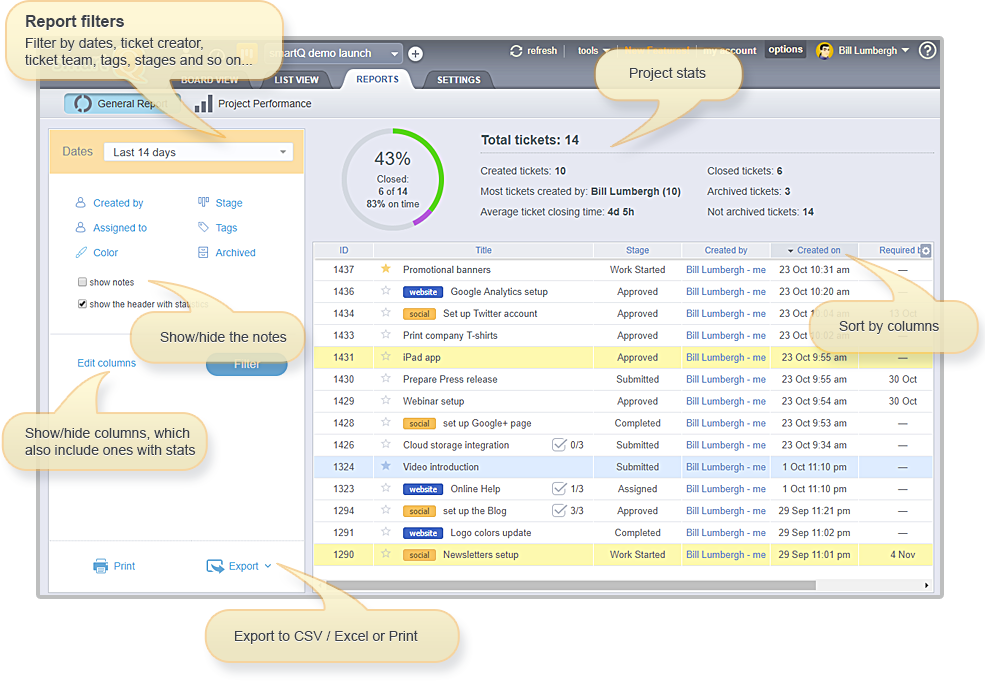The height and width of the screenshot is (681, 985).
Task: Click the Tags filter icon
Action: (x=204, y=228)
